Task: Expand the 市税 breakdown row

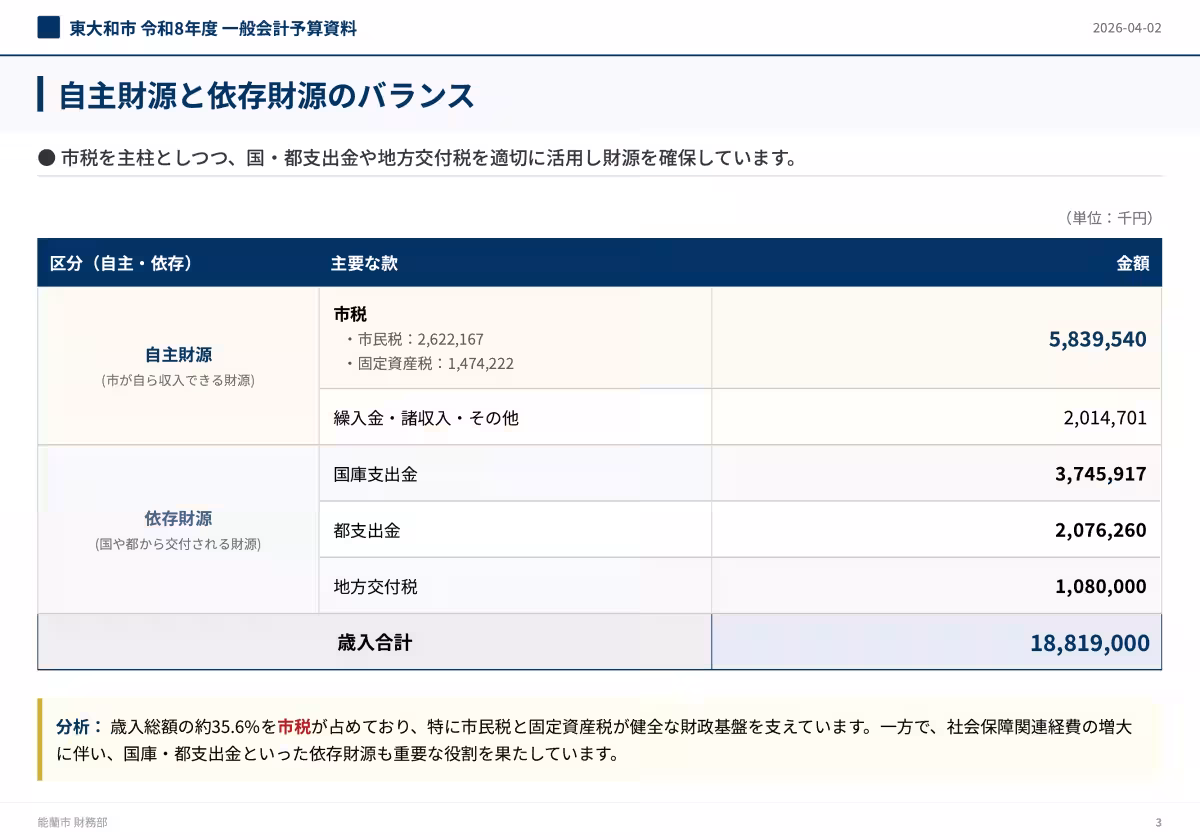Action: point(349,314)
